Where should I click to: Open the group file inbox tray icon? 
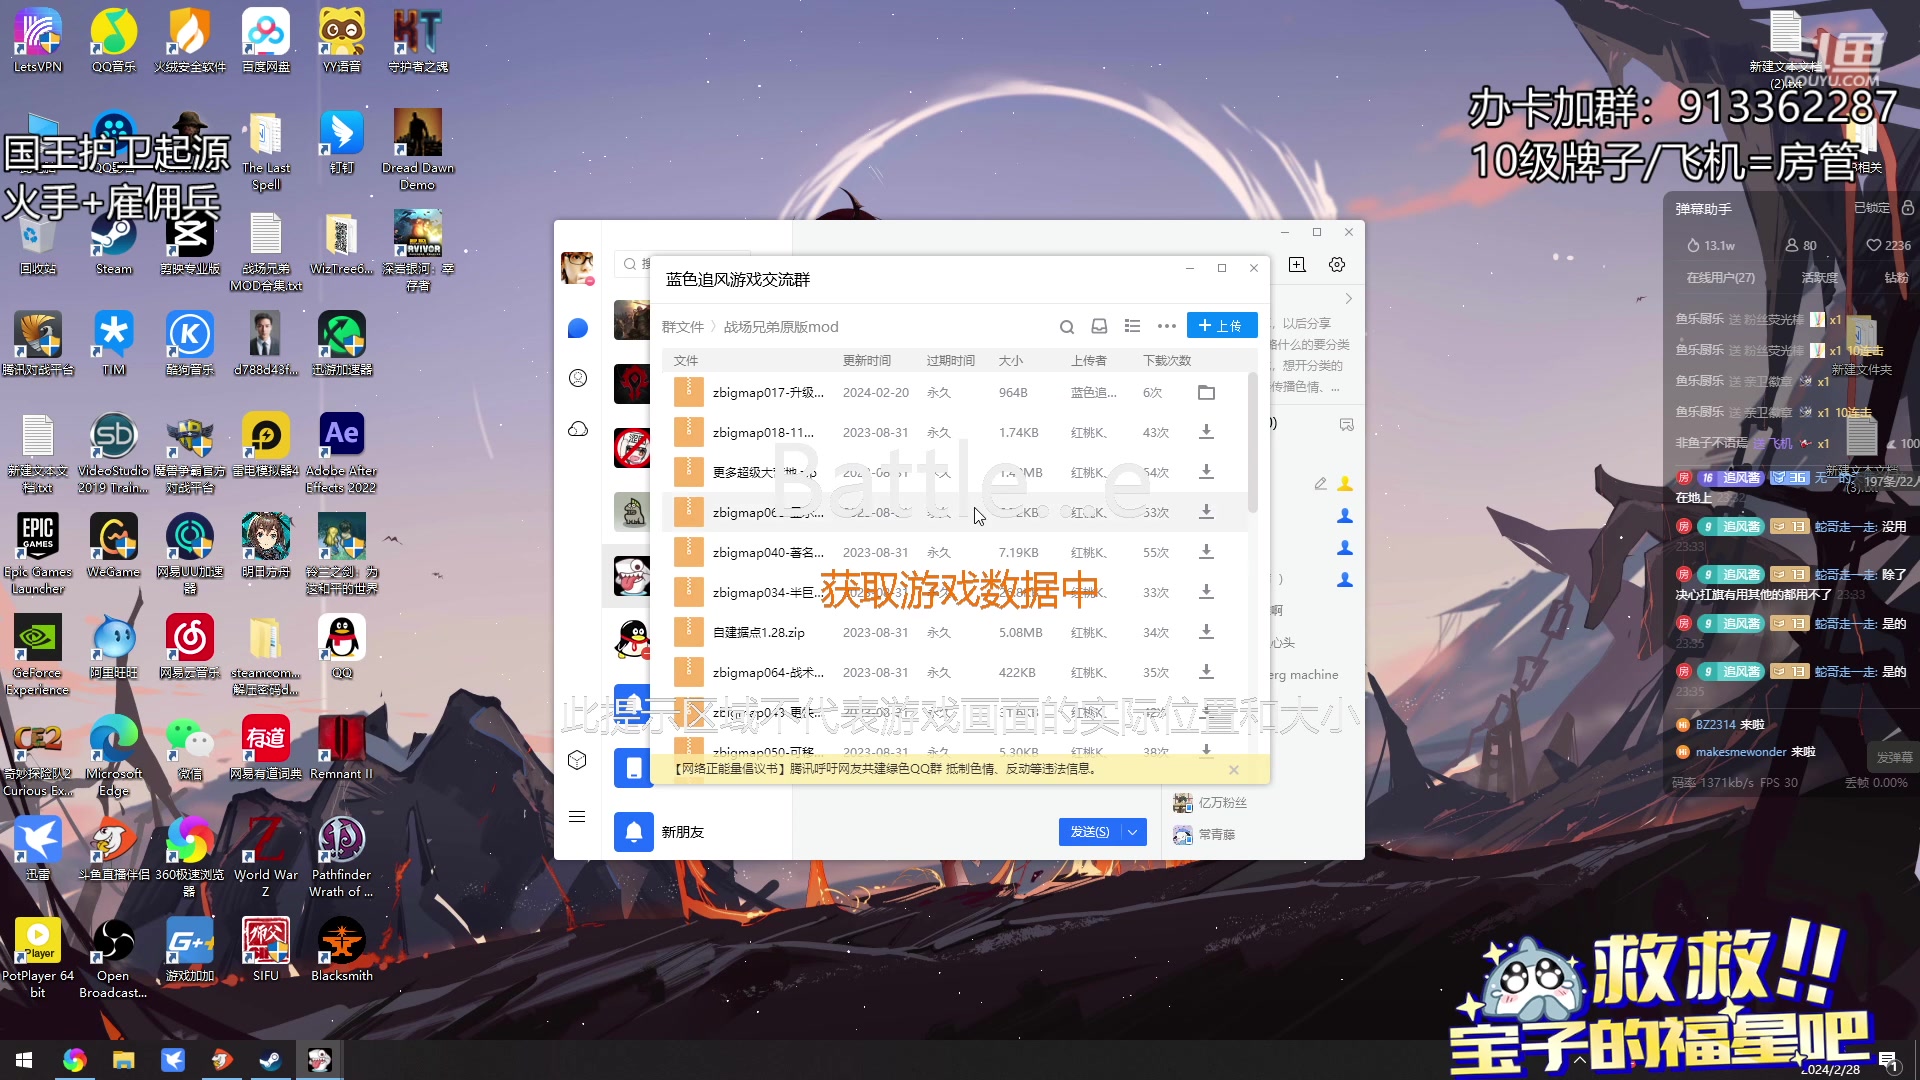[1099, 326]
